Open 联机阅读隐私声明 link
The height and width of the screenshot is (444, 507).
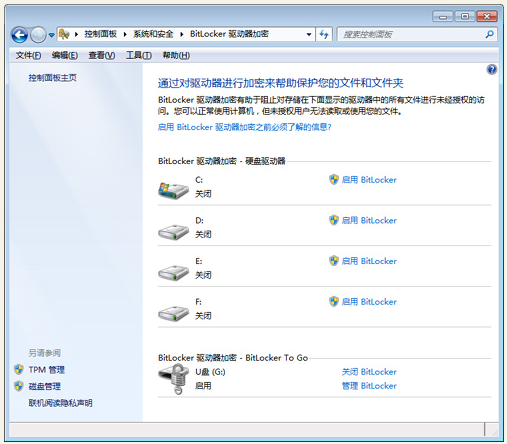pos(60,403)
